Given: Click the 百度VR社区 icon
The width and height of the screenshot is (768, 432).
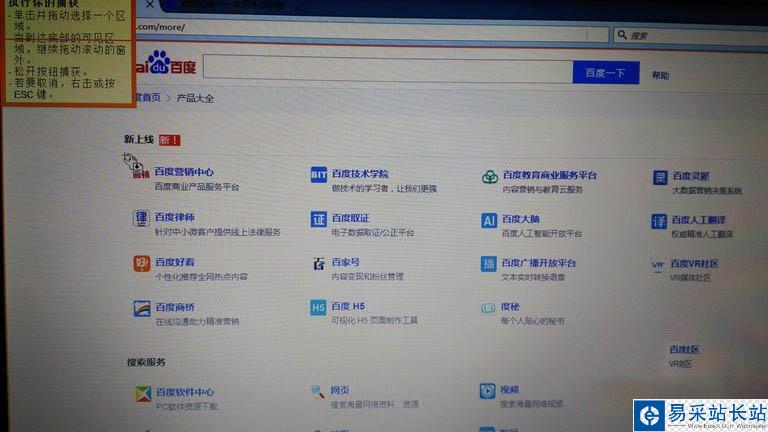Looking at the screenshot, I should click(x=658, y=265).
